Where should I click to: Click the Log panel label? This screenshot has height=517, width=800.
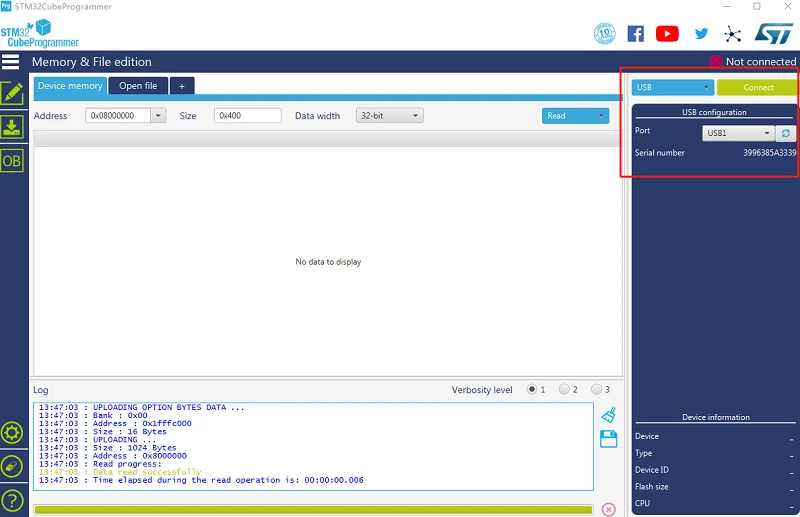41,390
